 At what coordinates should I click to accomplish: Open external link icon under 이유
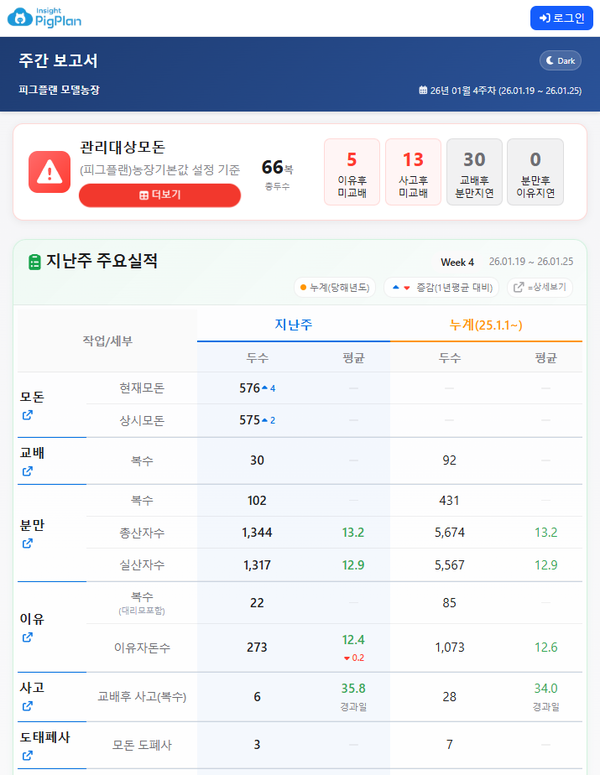click(27, 637)
